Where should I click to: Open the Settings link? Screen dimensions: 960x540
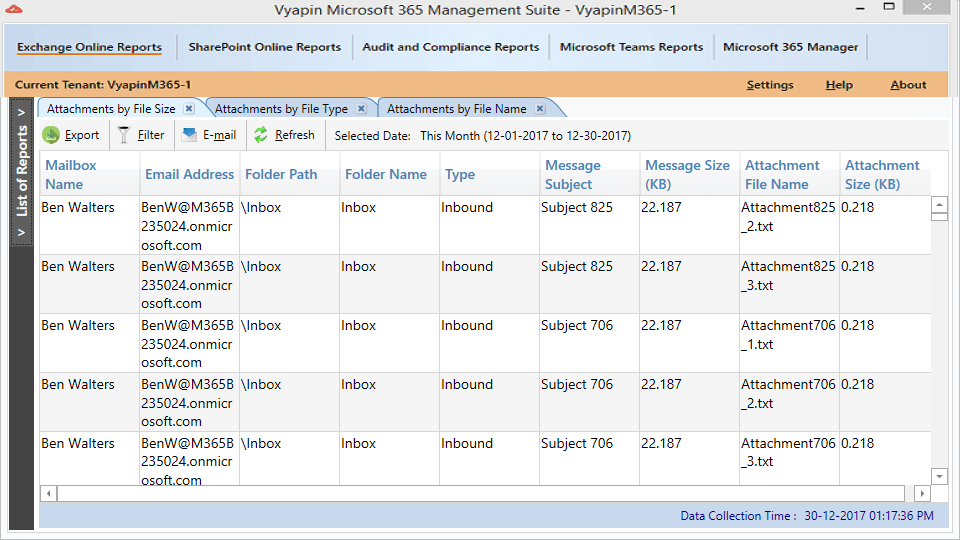(770, 85)
